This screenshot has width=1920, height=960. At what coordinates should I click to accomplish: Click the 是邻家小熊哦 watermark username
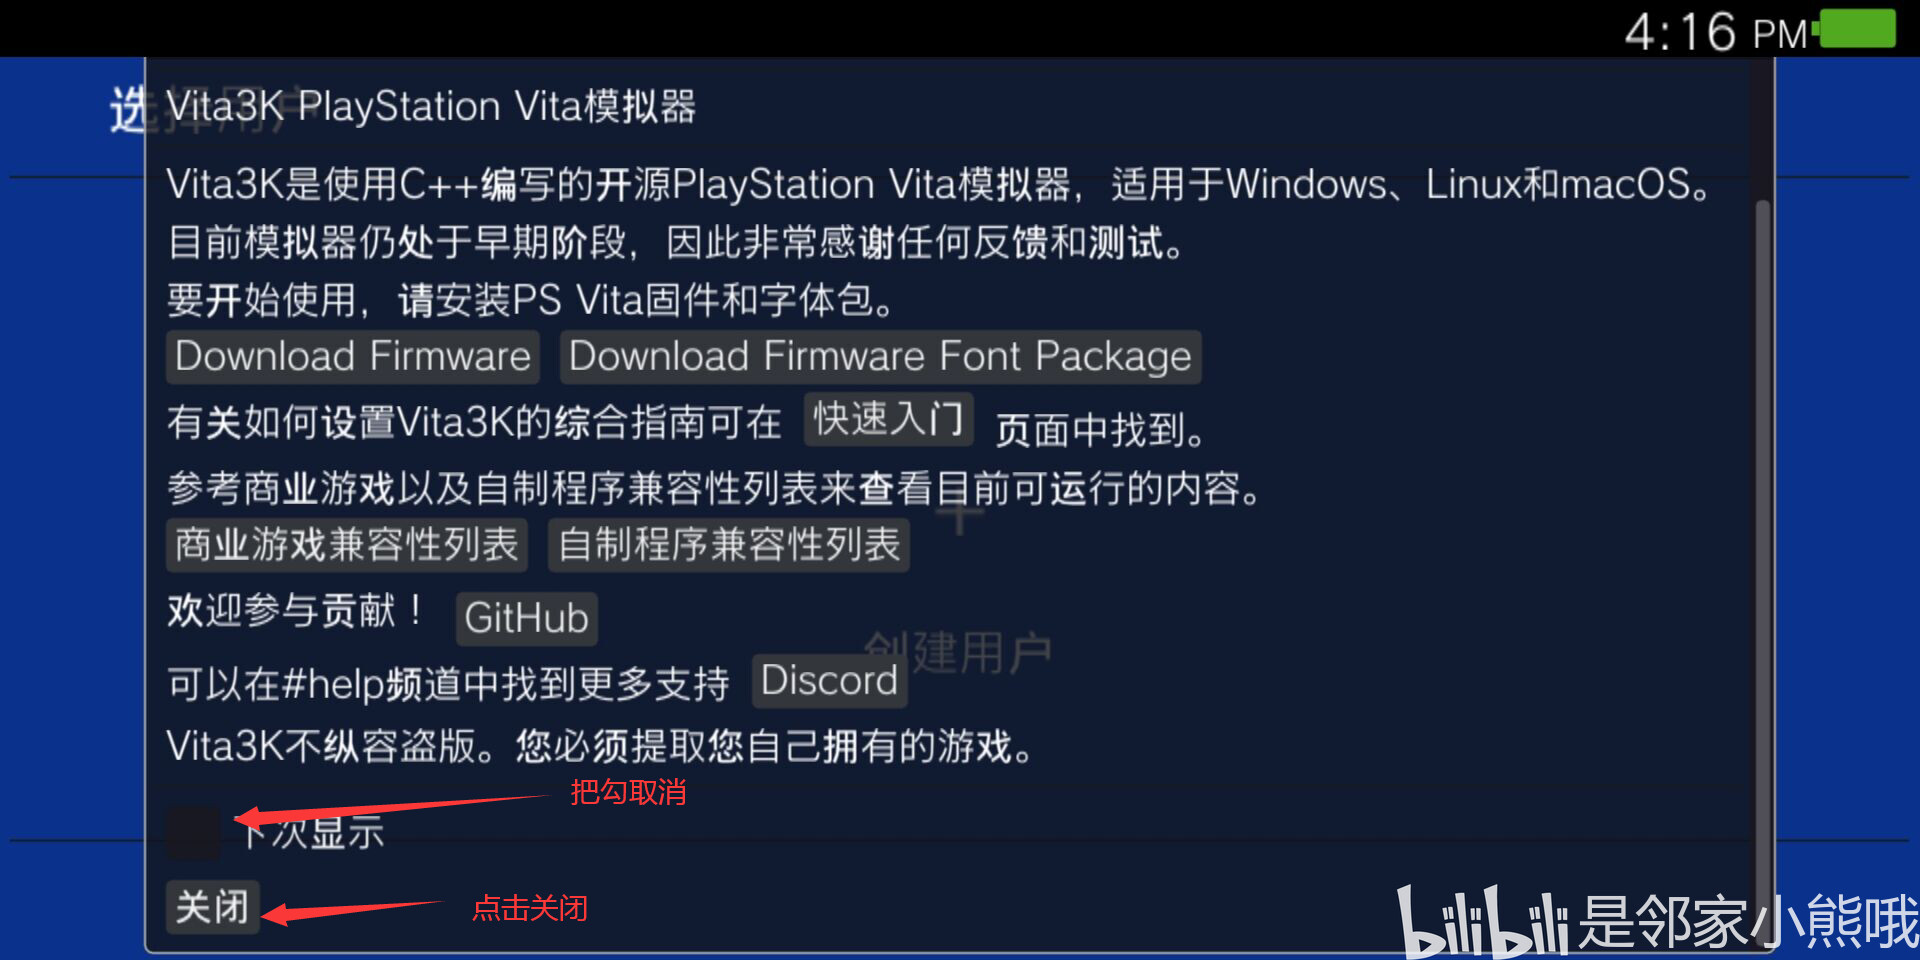coord(1748,922)
